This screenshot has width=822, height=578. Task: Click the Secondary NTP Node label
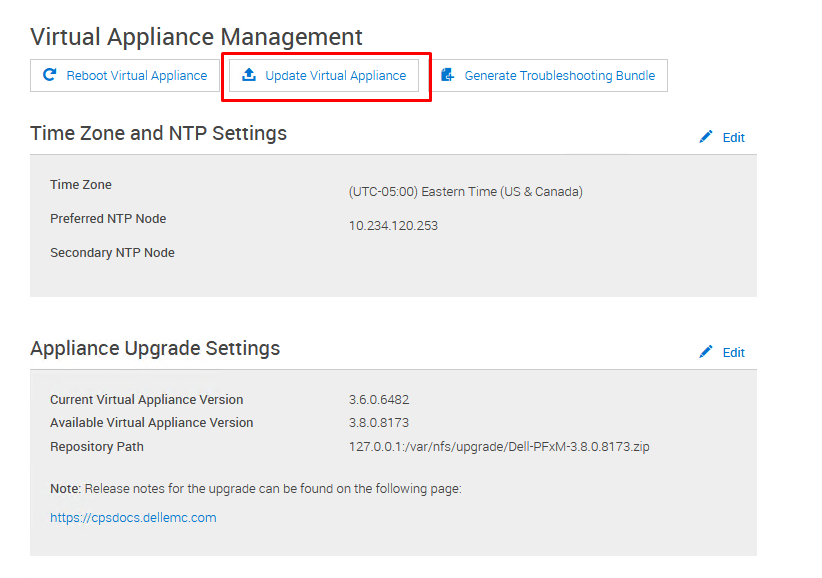112,253
